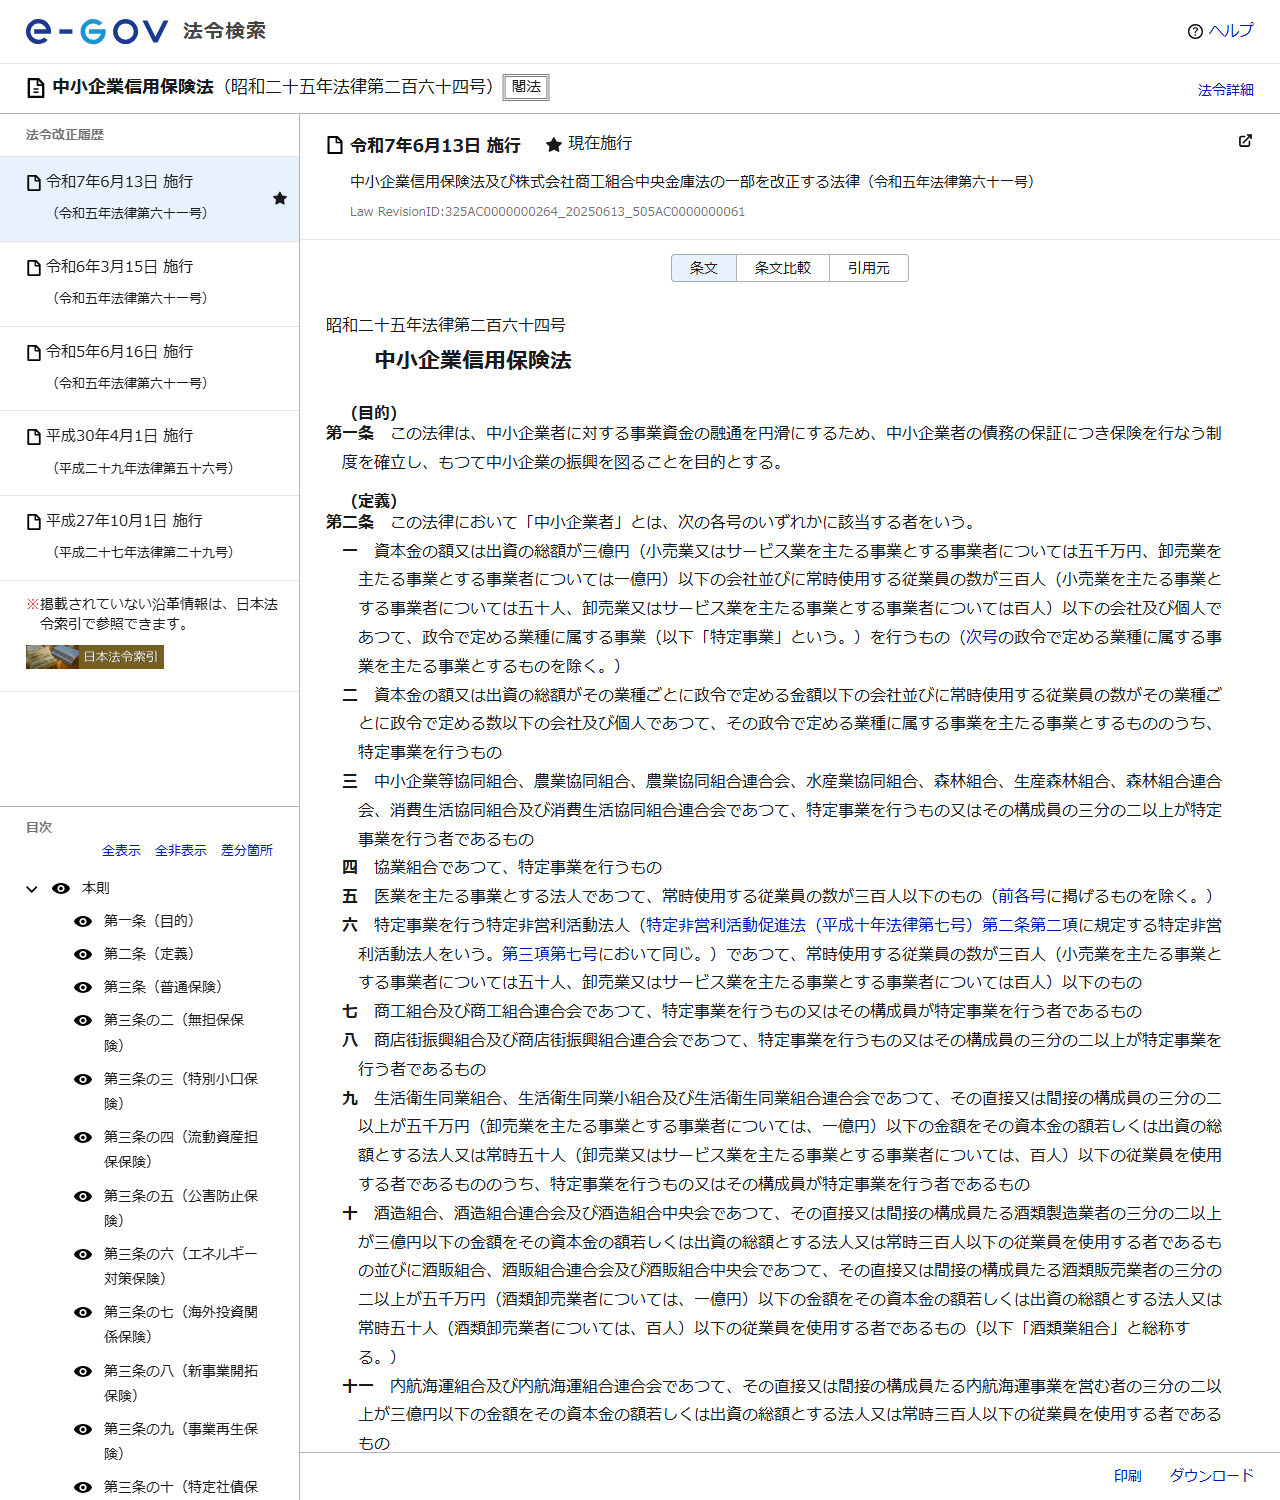
Task: Toggle visibility eye for 第三条の二（無担保保険）
Action: coord(83,1020)
